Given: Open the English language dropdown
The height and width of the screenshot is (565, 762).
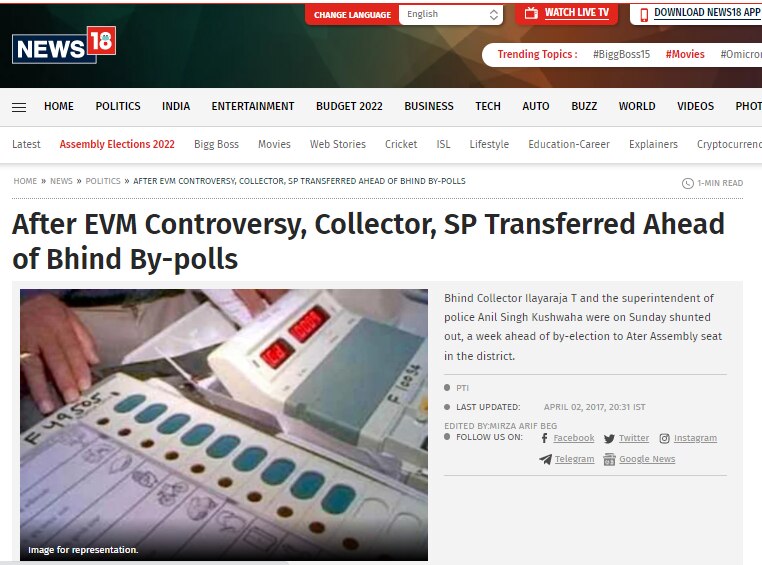Looking at the screenshot, I should [x=450, y=15].
